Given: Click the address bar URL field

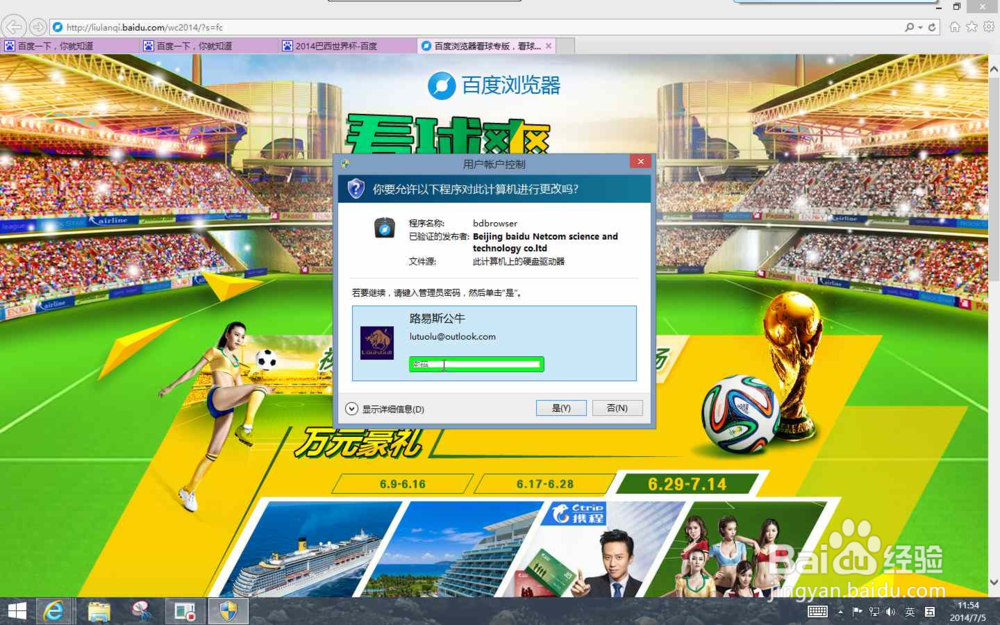Looking at the screenshot, I should (x=475, y=27).
